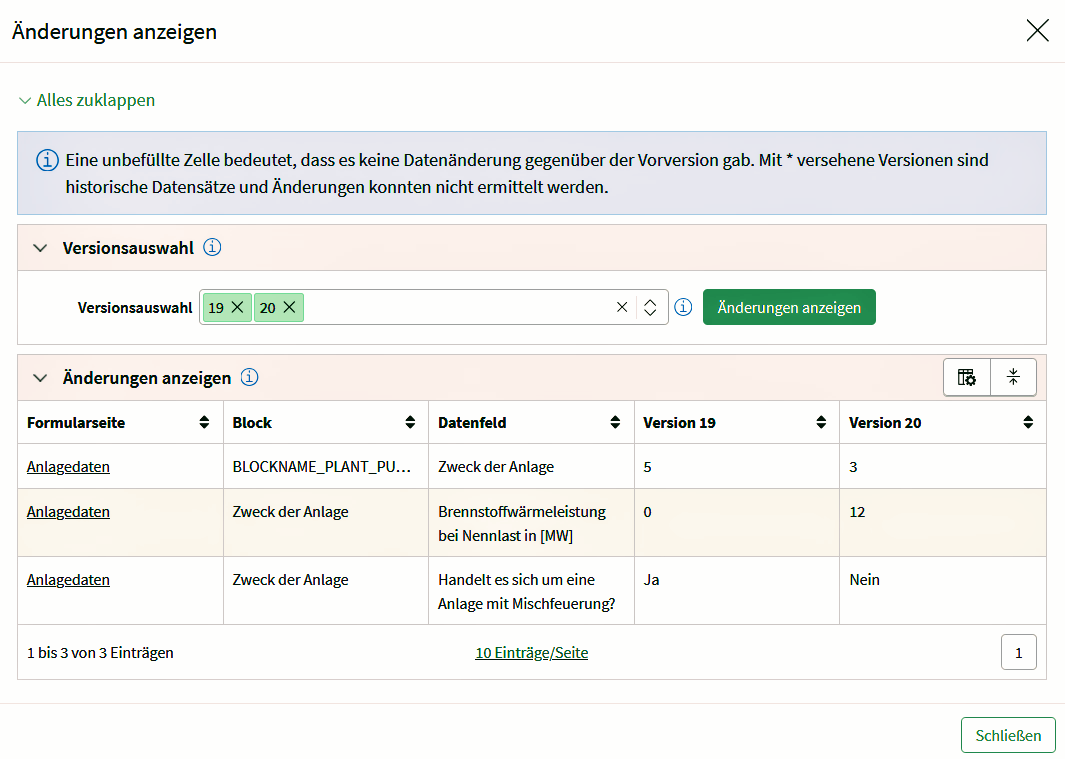Click info icon beside Änderungen anzeigen heading

[250, 377]
